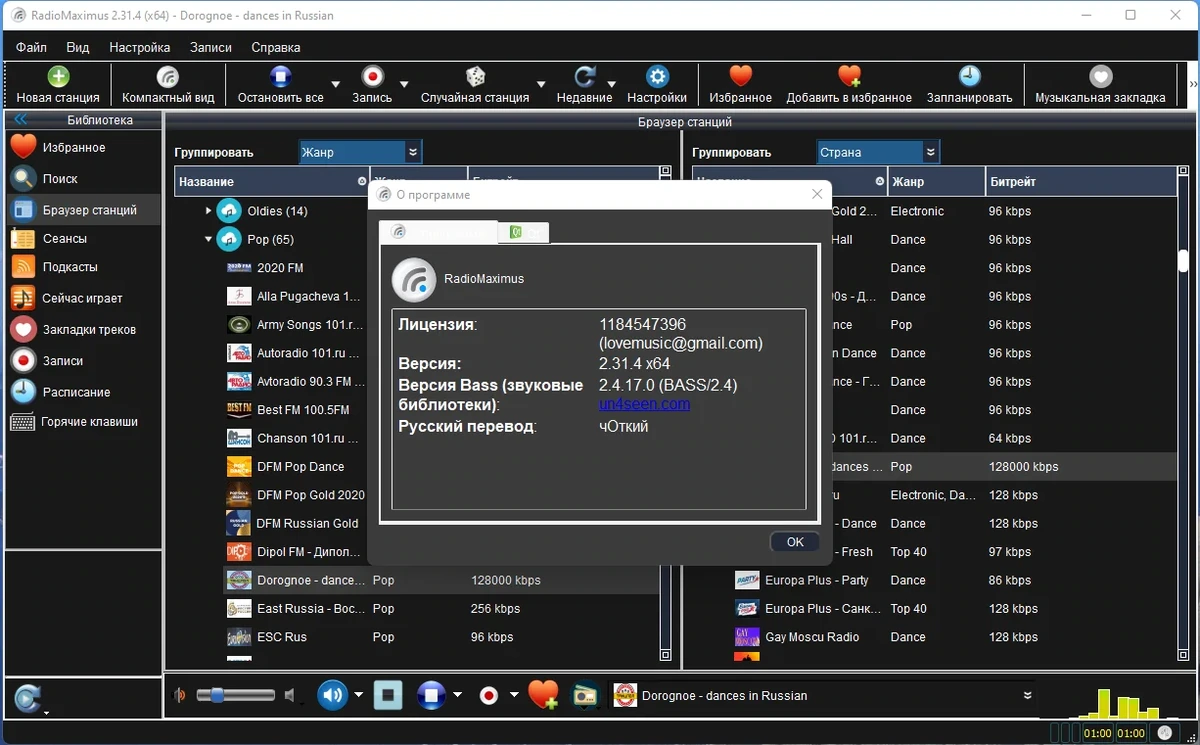Open the Случайная станция dropdown arrow
The height and width of the screenshot is (745, 1200).
pos(541,84)
